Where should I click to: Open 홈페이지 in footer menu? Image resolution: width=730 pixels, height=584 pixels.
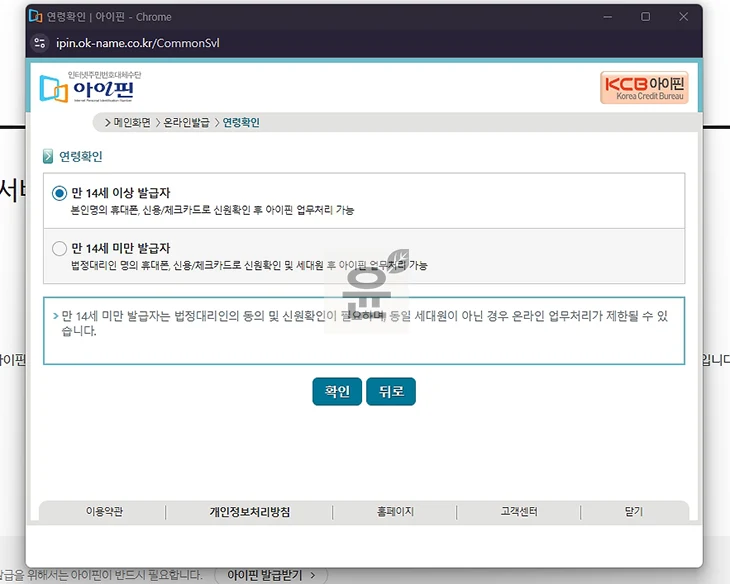coord(395,512)
